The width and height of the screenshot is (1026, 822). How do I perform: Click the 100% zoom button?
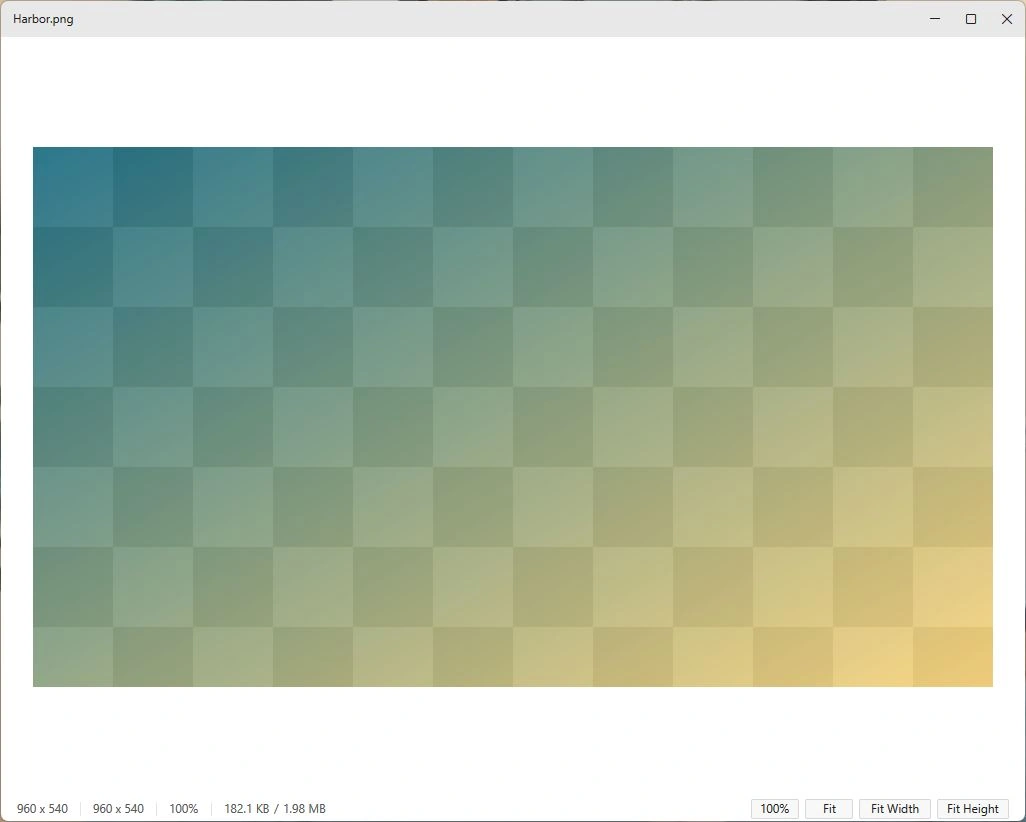click(x=774, y=808)
